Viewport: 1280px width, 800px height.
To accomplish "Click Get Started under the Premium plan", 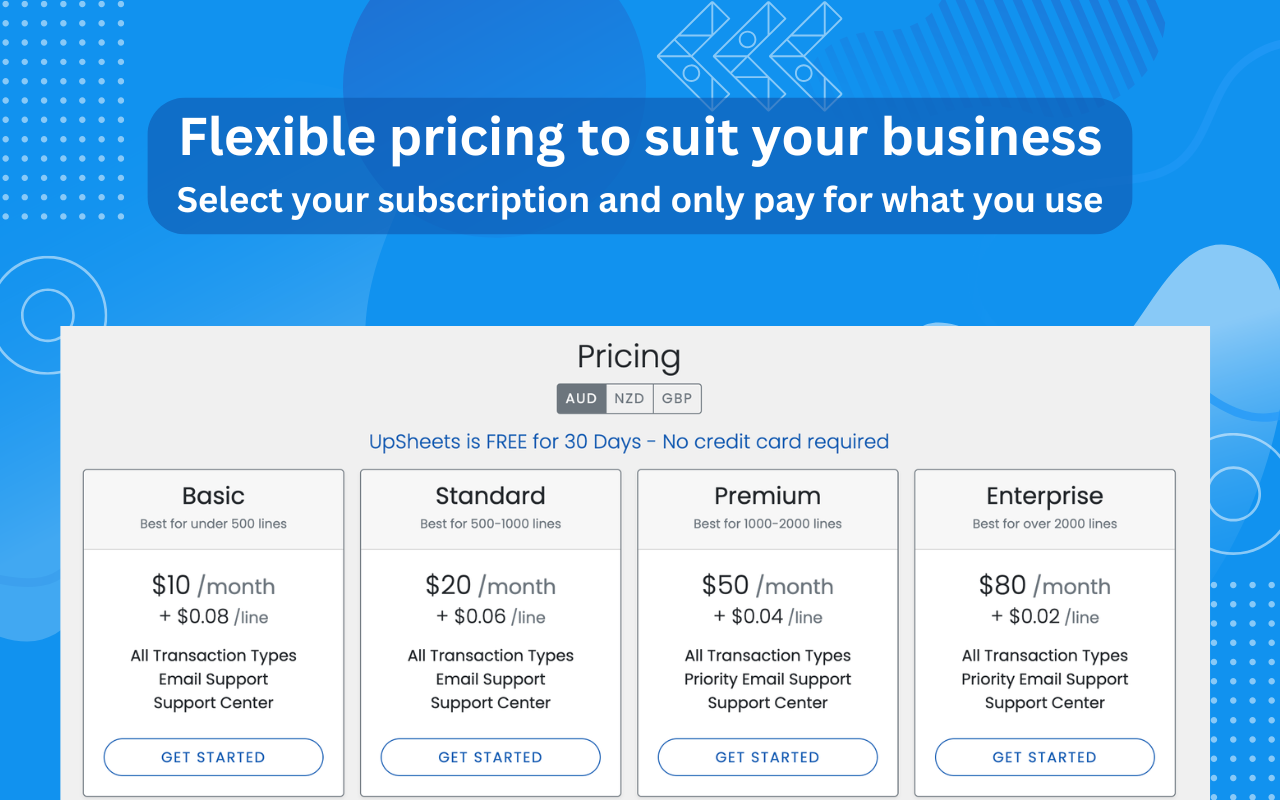I will tap(767, 757).
